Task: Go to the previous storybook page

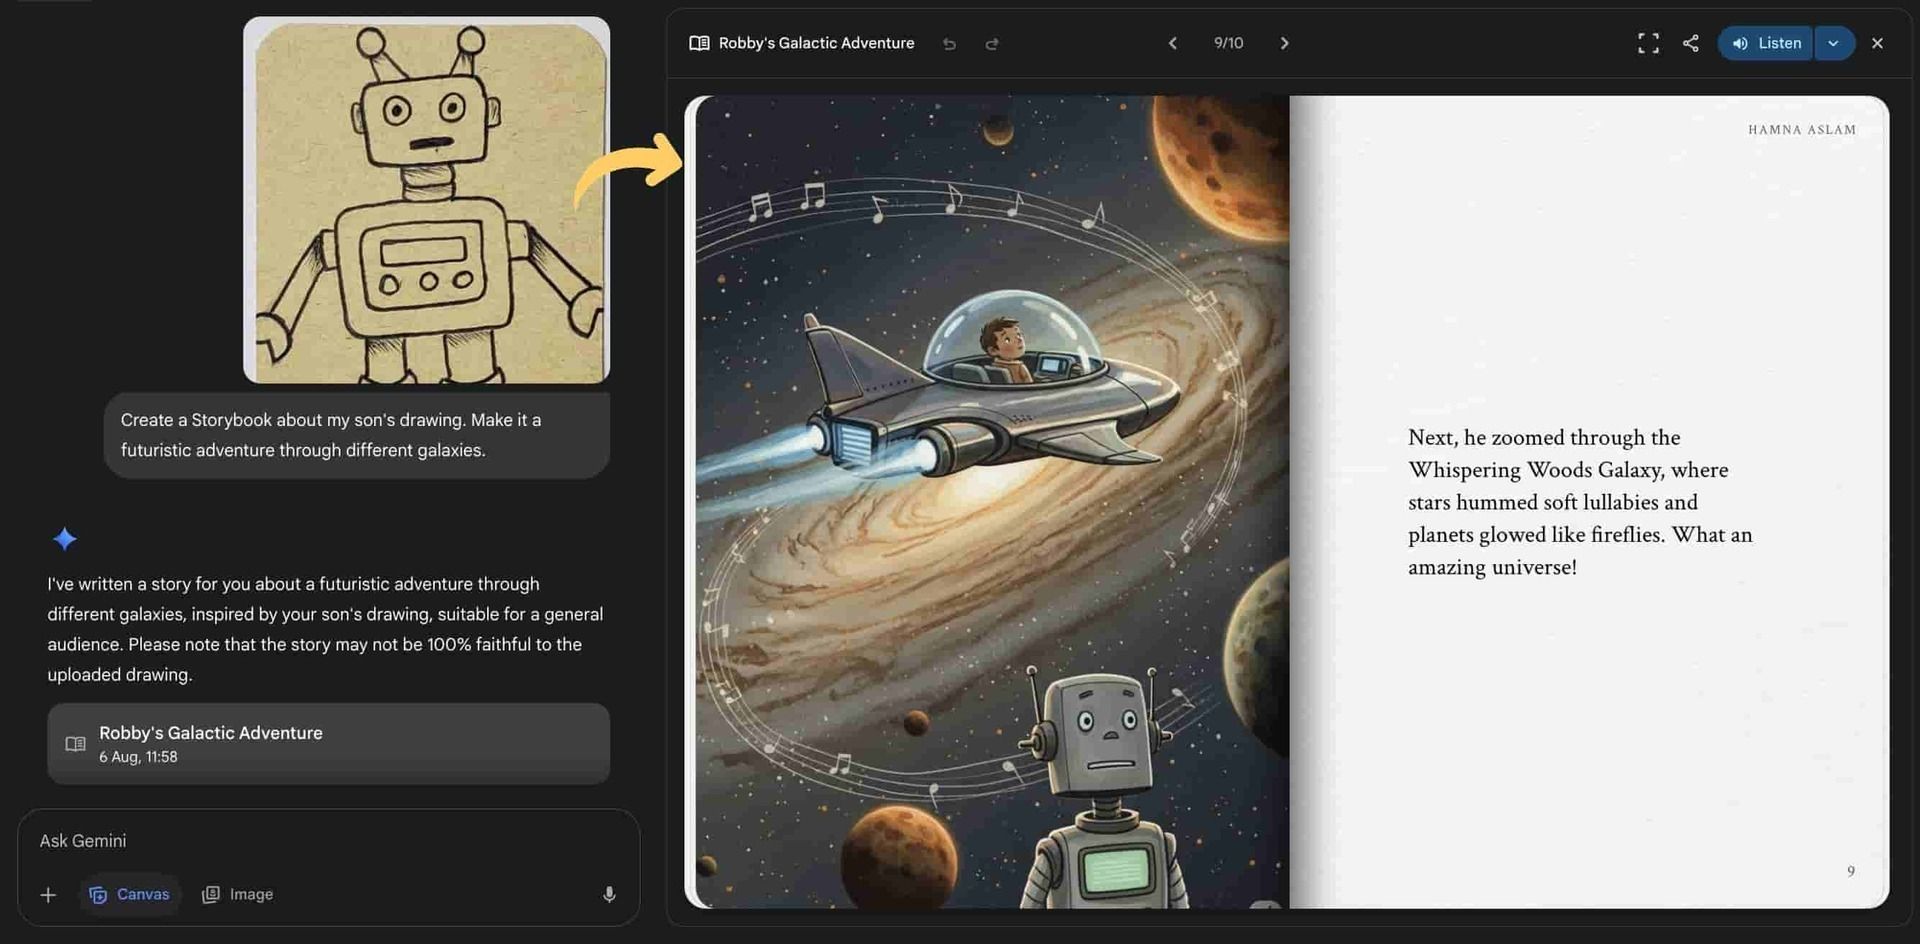Action: (x=1172, y=43)
